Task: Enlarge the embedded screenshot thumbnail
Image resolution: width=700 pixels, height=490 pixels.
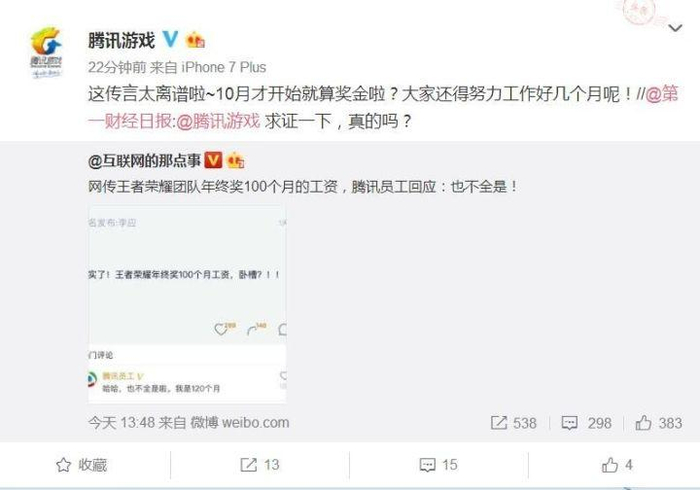Action: [187, 304]
